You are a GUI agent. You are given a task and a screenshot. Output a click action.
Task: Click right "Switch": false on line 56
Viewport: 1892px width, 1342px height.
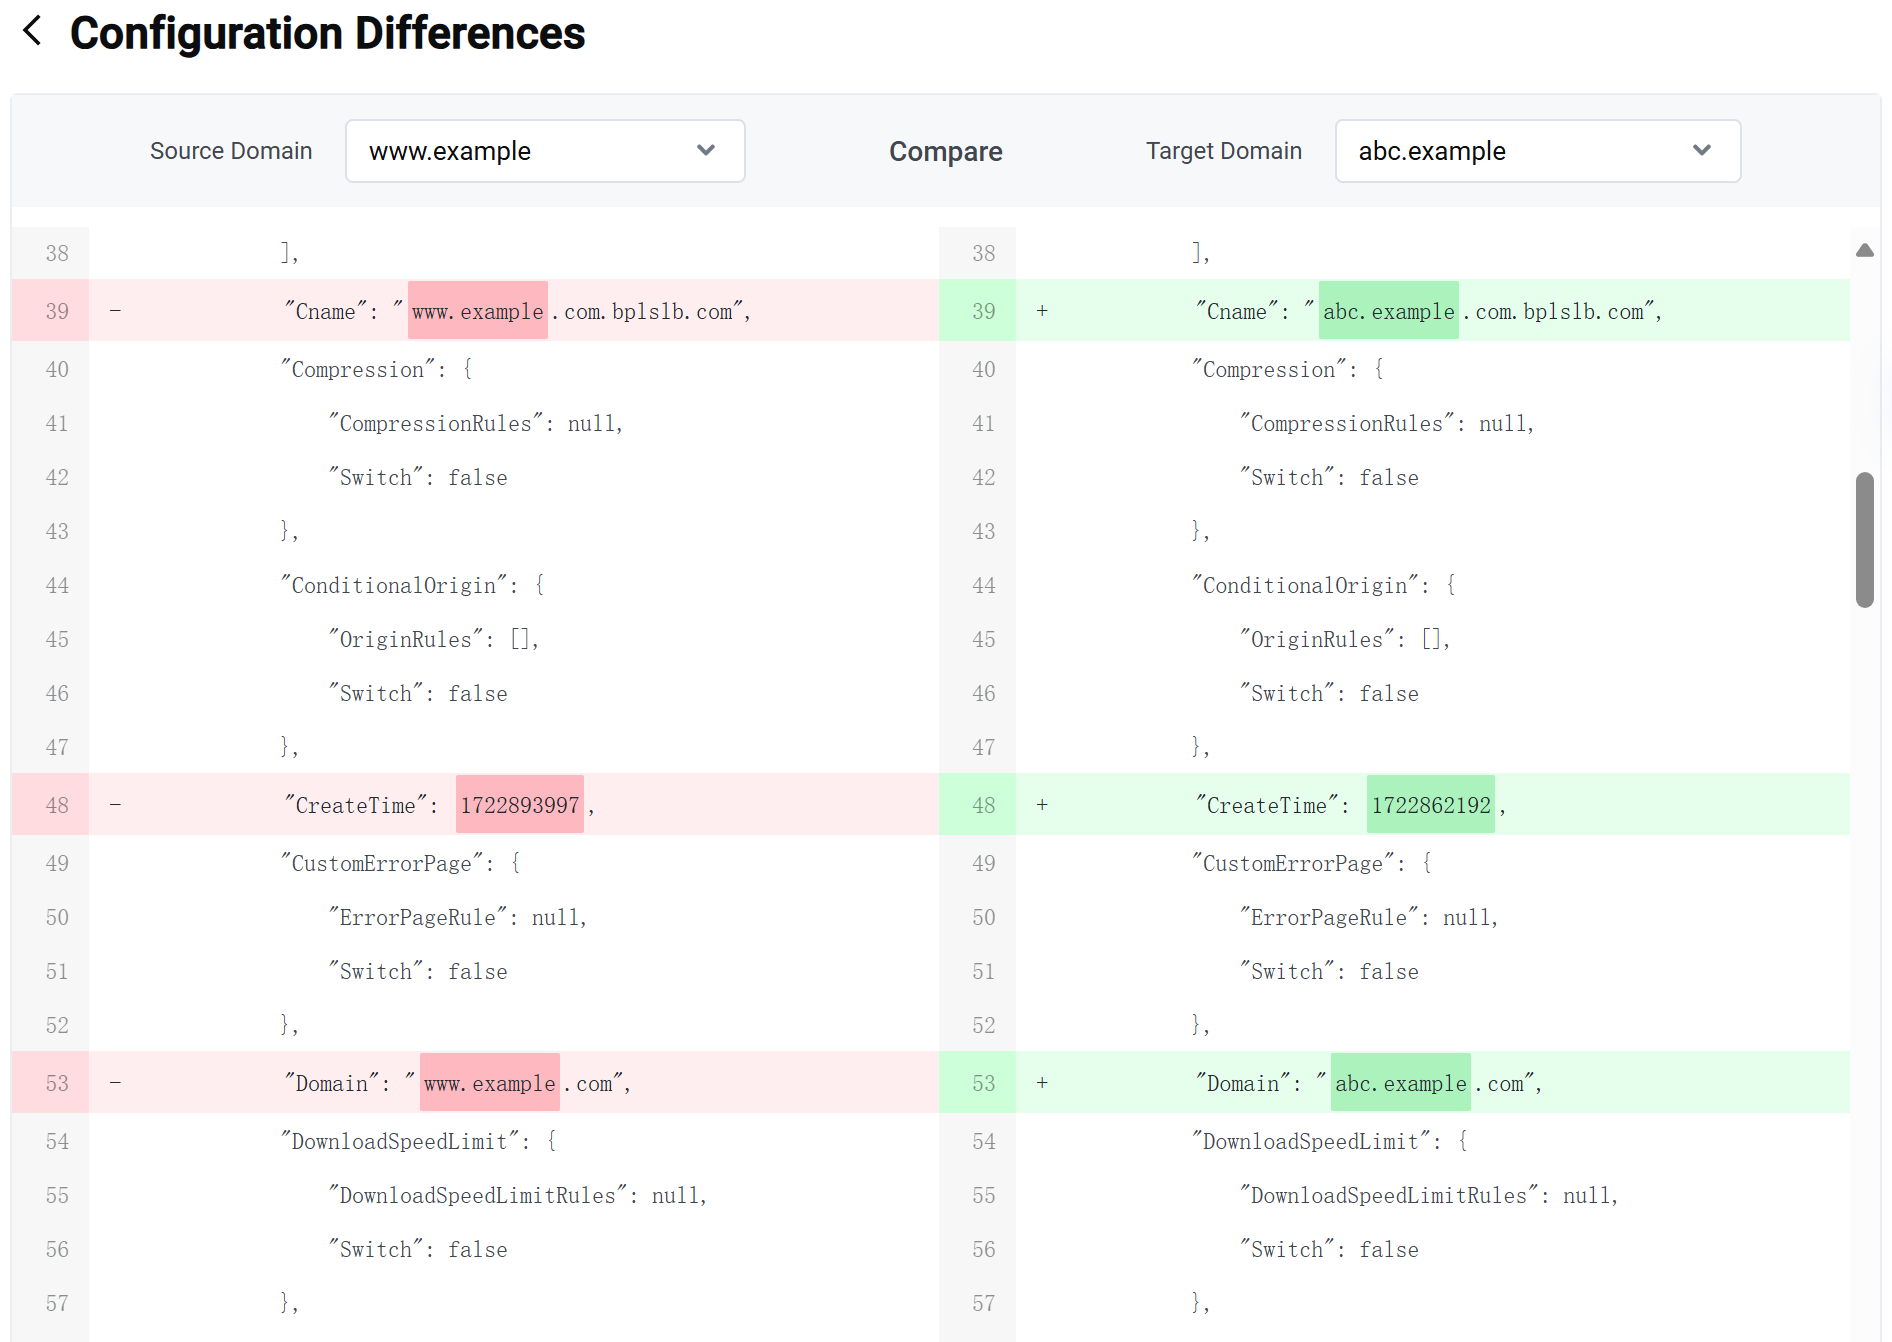point(1329,1249)
